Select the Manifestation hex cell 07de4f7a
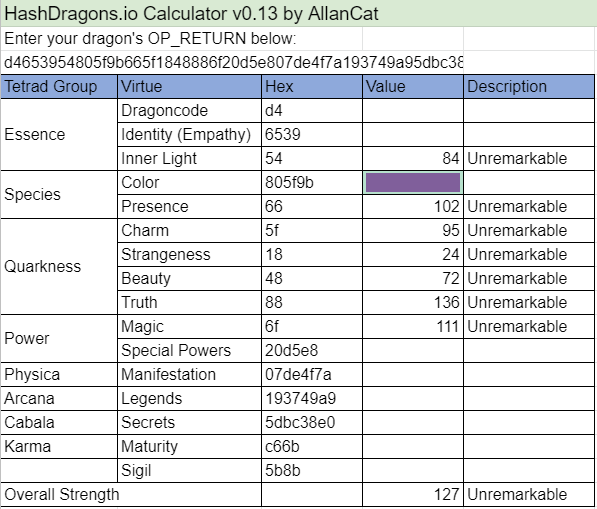597x509 pixels. click(x=312, y=374)
